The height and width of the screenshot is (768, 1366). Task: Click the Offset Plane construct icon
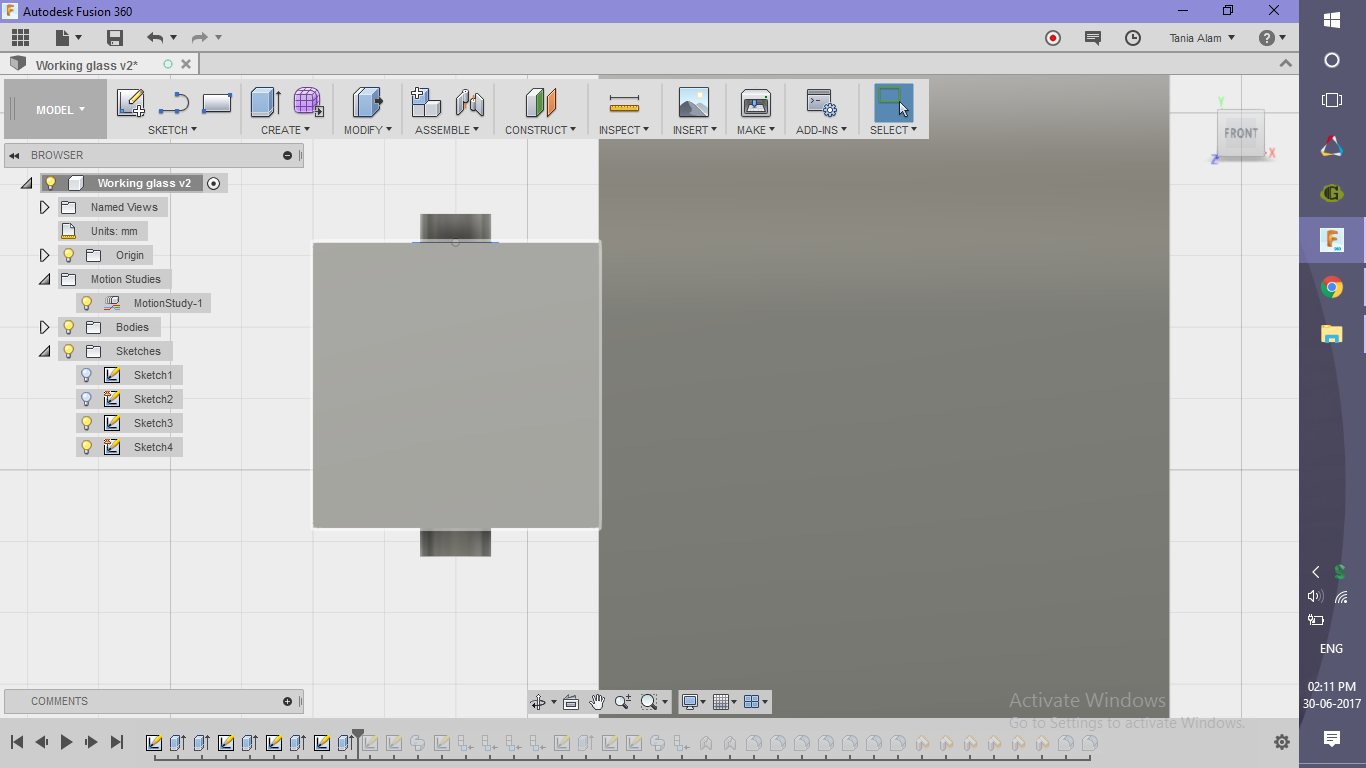click(541, 103)
